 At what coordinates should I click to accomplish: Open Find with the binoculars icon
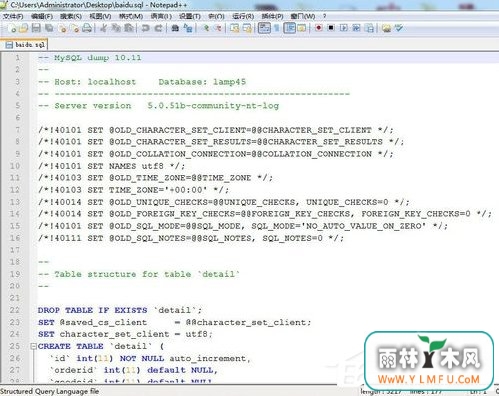pyautogui.click(x=175, y=28)
